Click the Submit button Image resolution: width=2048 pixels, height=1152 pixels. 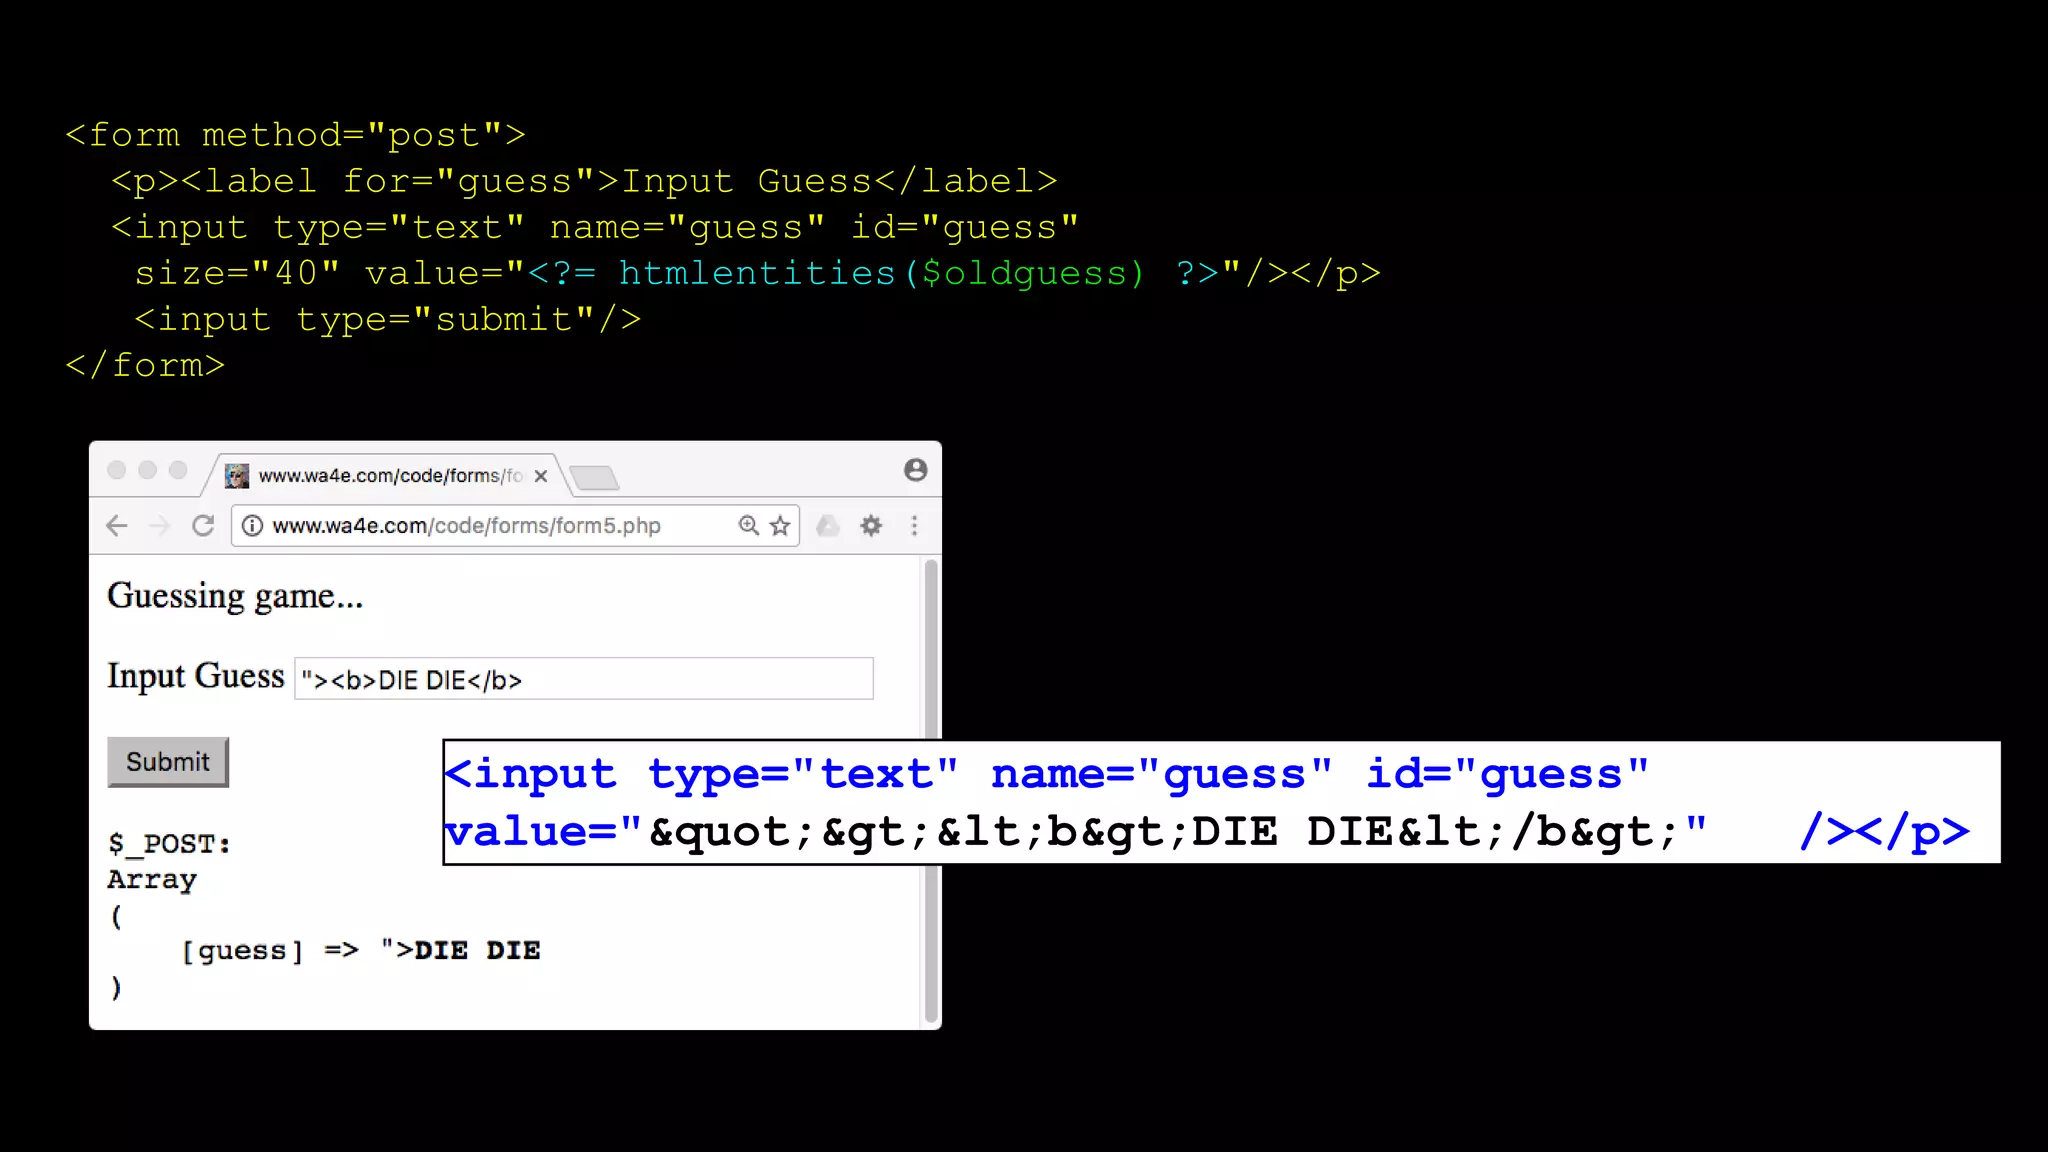point(168,762)
